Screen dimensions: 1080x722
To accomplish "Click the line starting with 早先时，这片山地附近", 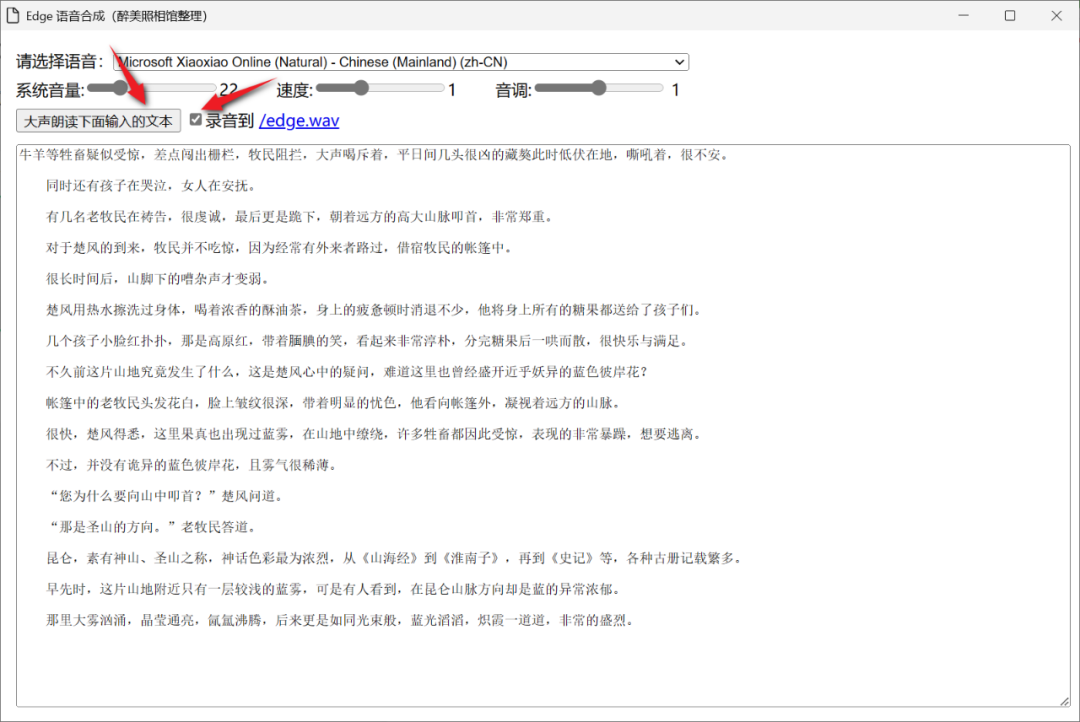I will pos(333,589).
